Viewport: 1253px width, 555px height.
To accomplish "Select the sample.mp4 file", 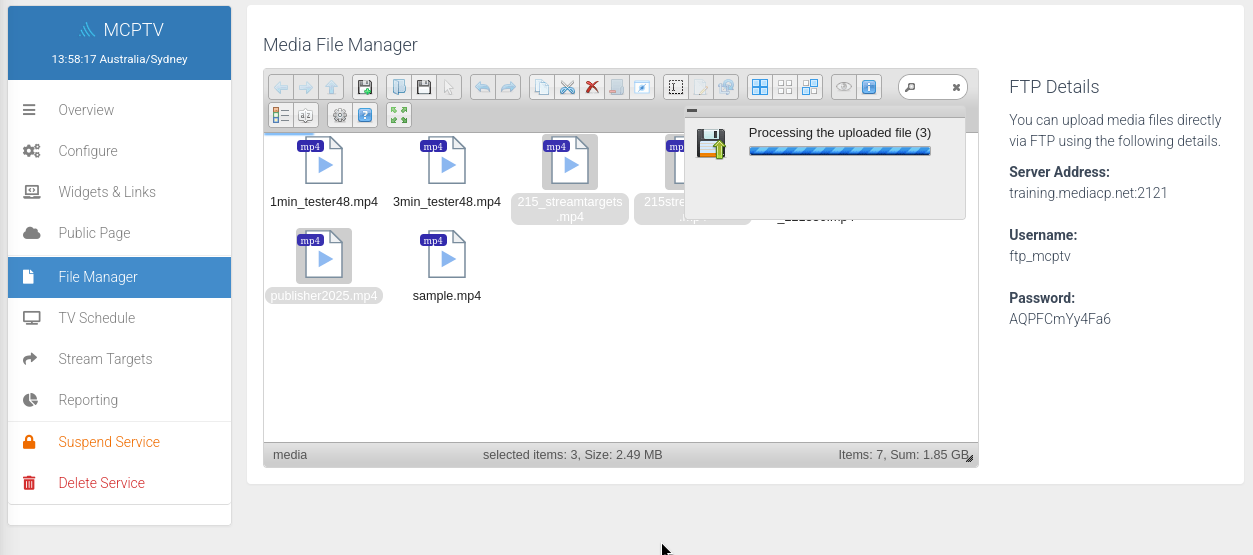I will (447, 267).
